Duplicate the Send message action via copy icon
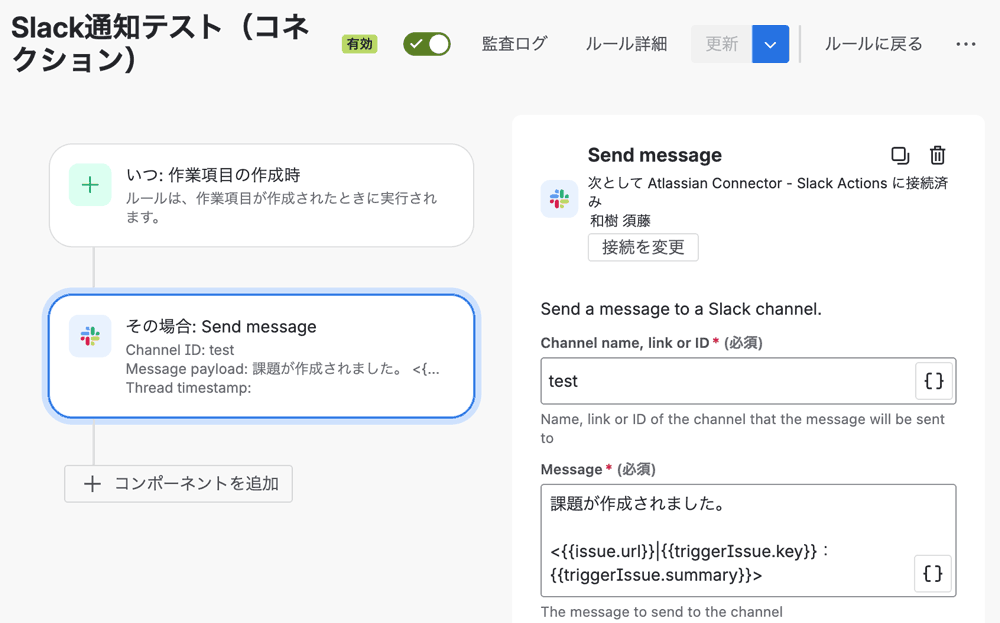1000x623 pixels. click(x=900, y=155)
